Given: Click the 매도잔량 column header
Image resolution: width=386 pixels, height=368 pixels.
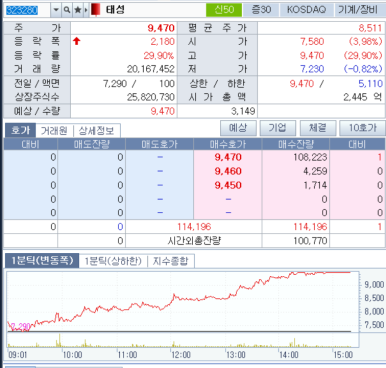Looking at the screenshot, I should [92, 144].
